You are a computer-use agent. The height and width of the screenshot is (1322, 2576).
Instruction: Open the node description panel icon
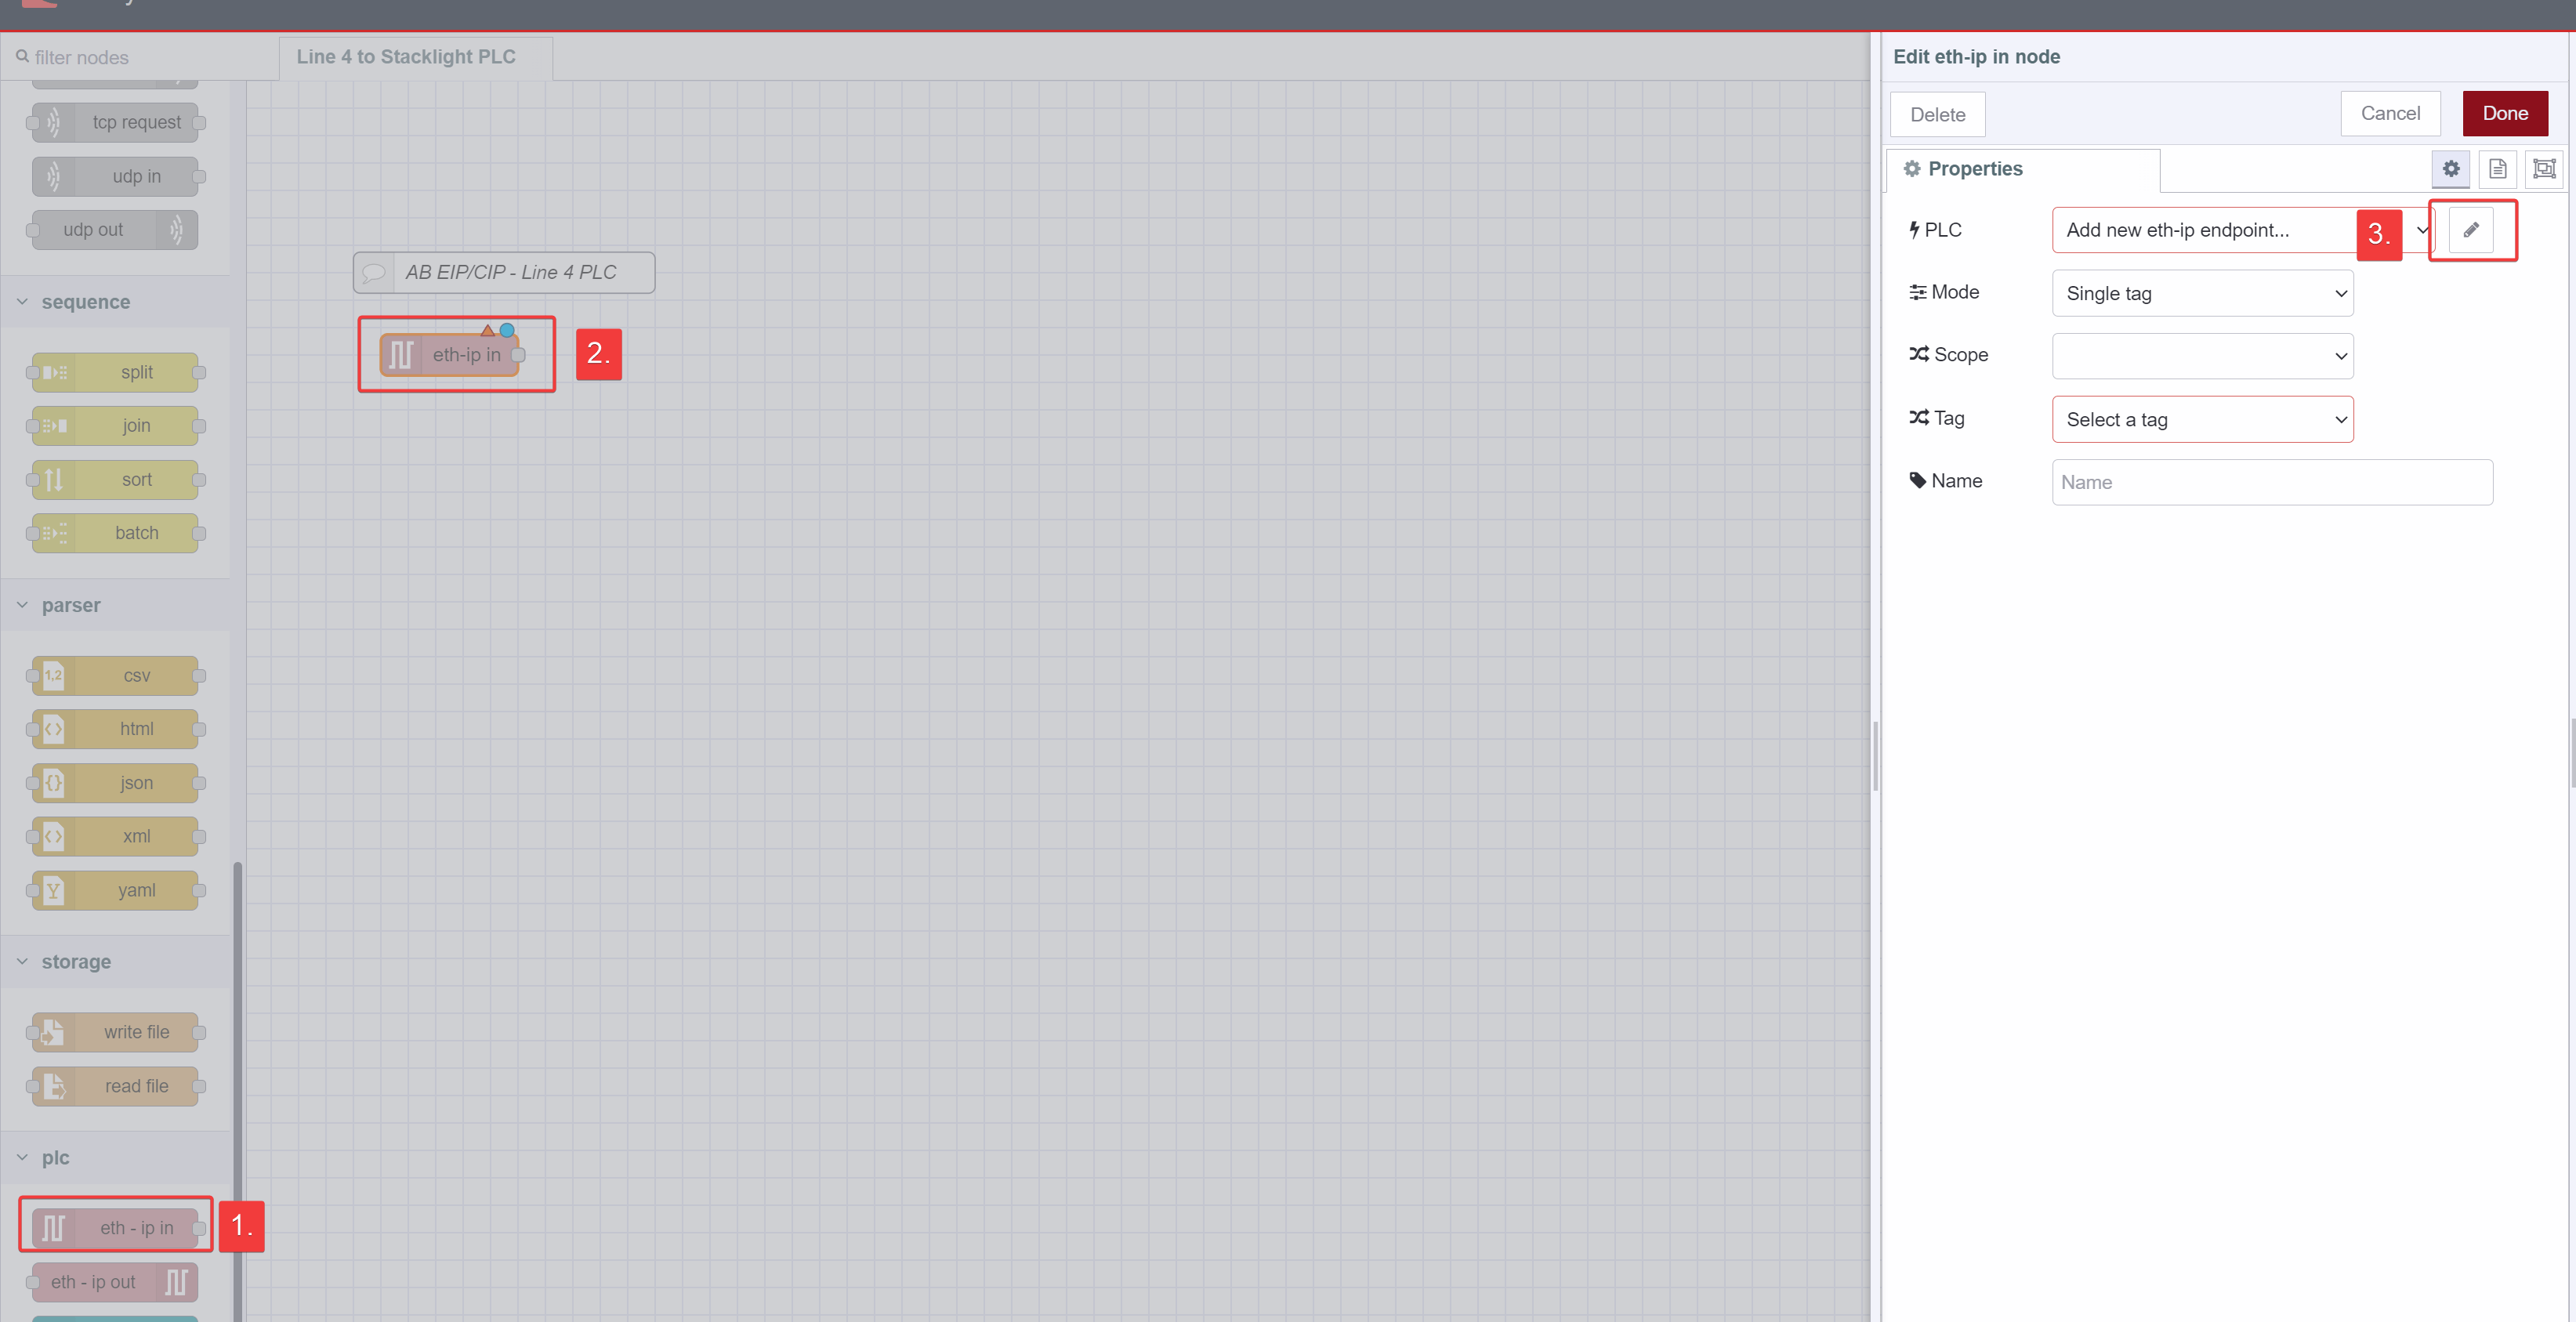click(x=2498, y=168)
